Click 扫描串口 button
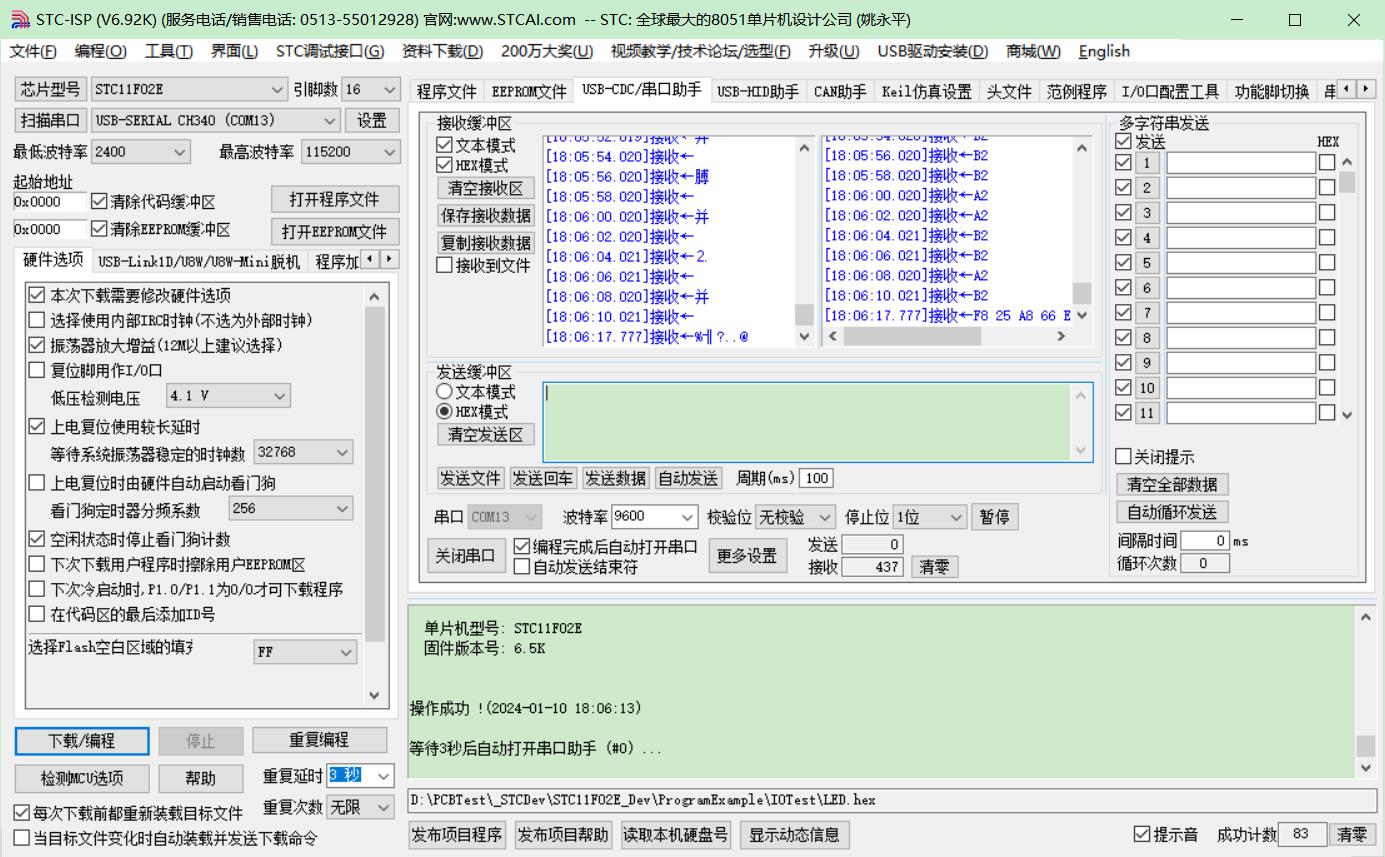Image resolution: width=1385 pixels, height=857 pixels. [50, 120]
